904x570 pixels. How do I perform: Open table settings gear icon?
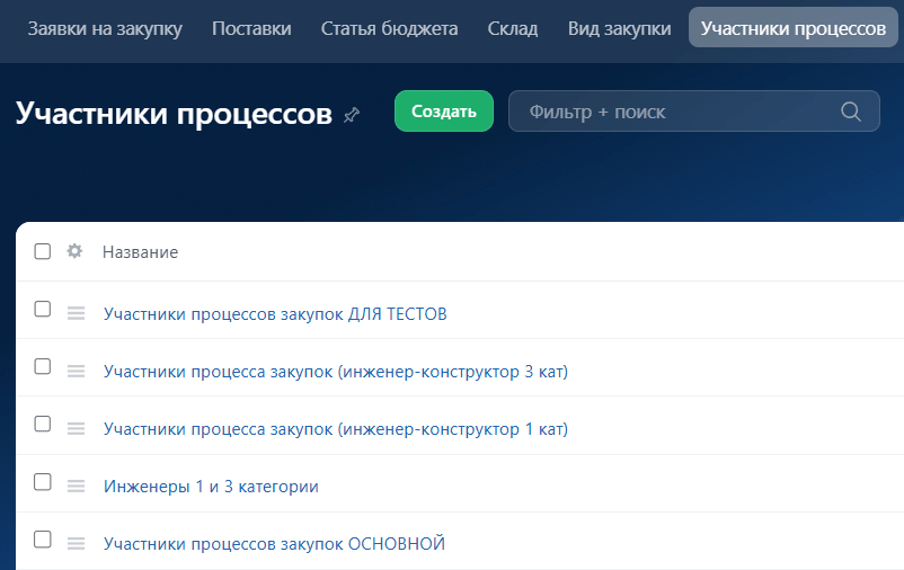[74, 251]
